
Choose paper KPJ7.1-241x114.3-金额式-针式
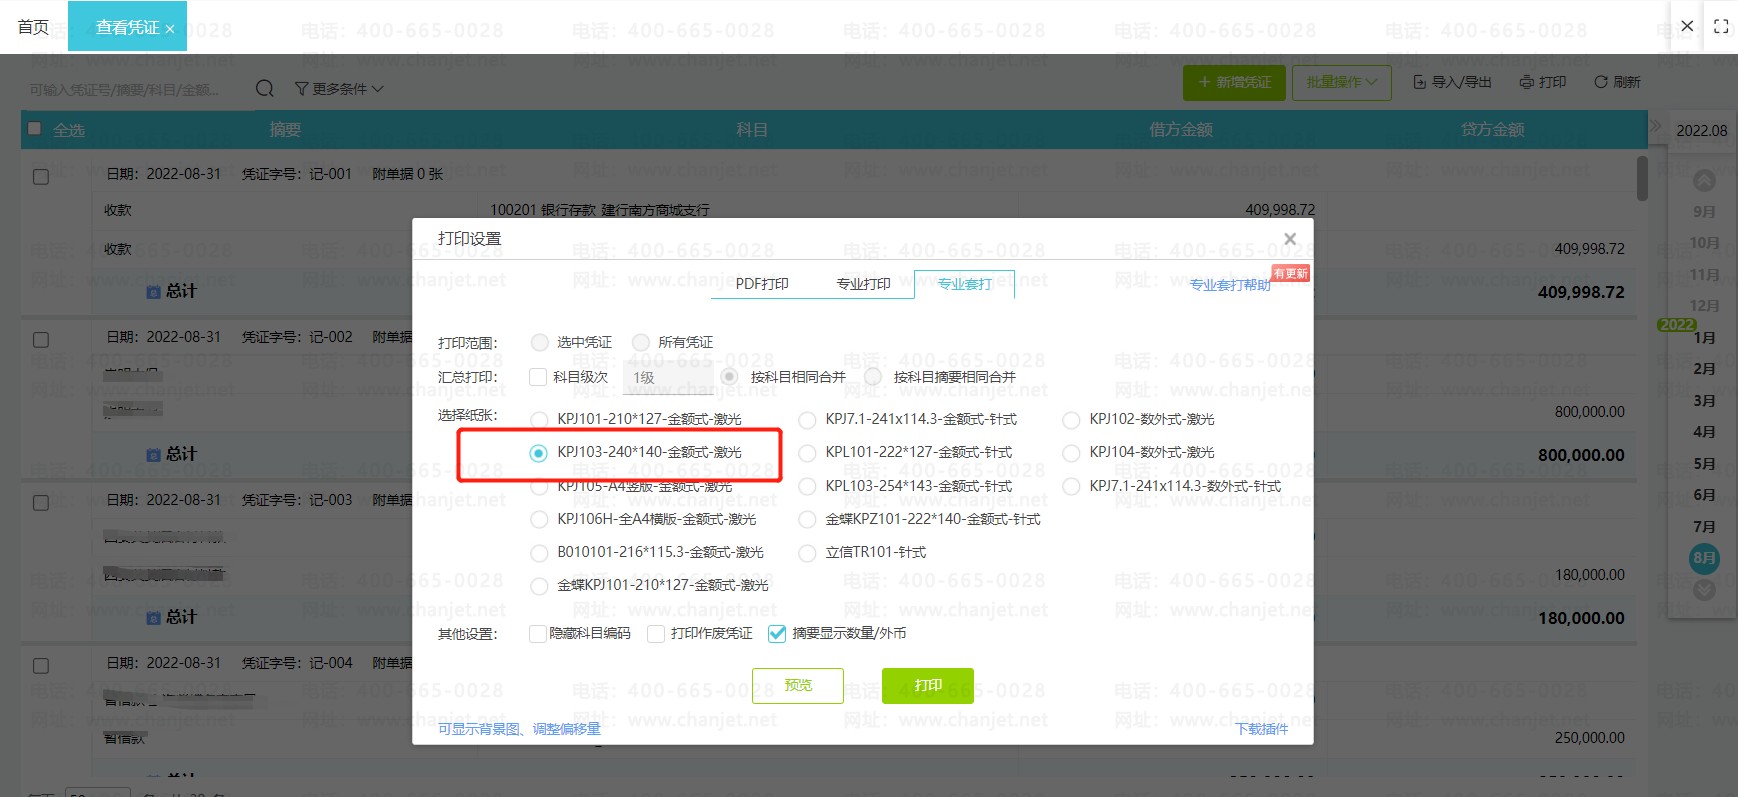click(807, 420)
